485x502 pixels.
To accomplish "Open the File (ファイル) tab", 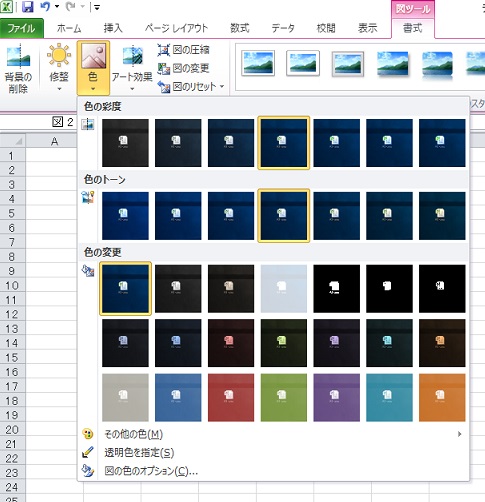I will pyautogui.click(x=22, y=28).
